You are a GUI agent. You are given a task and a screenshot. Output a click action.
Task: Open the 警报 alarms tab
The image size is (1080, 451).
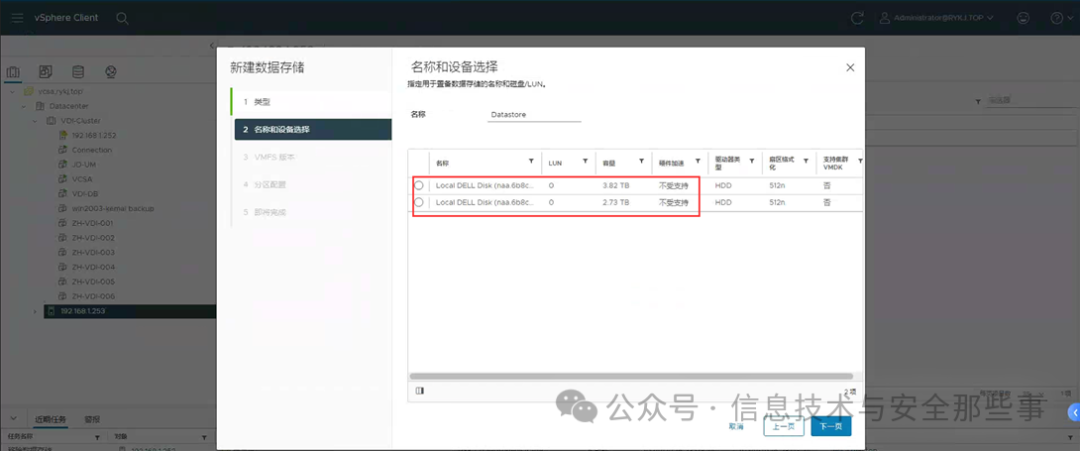pos(92,419)
